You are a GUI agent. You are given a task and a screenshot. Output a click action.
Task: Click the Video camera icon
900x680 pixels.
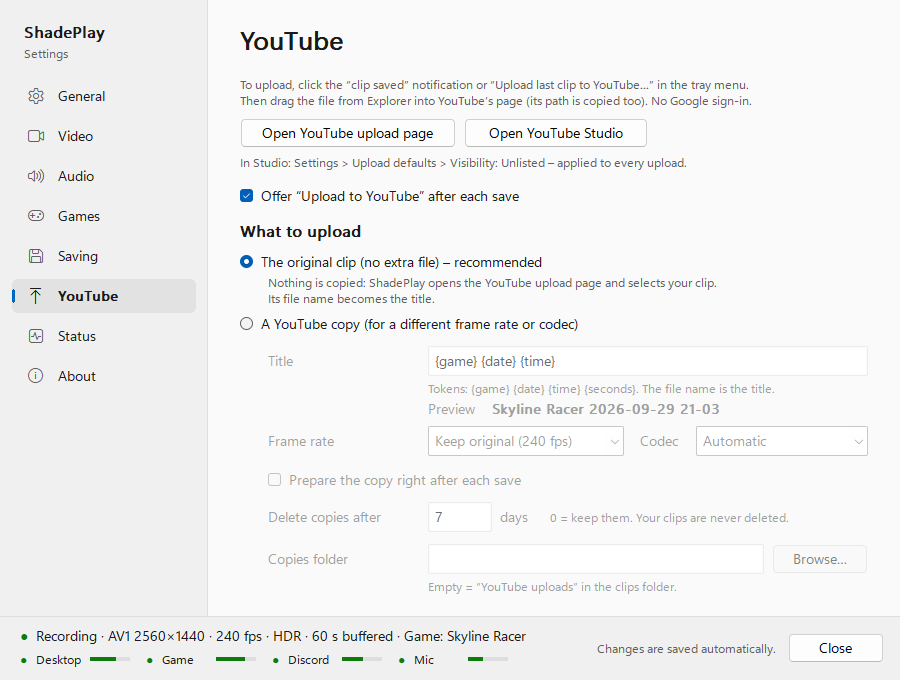coord(36,136)
